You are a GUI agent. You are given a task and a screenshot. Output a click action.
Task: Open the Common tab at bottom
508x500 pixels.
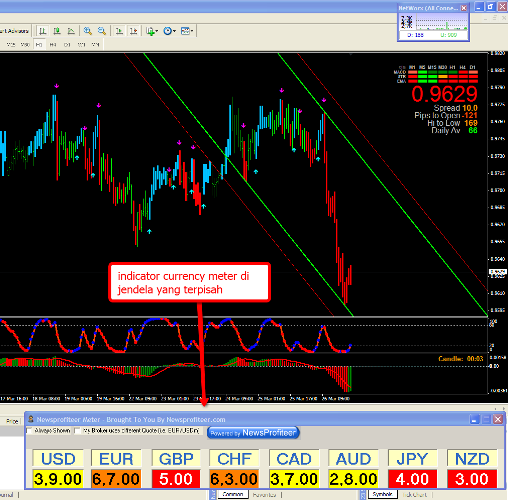233,494
